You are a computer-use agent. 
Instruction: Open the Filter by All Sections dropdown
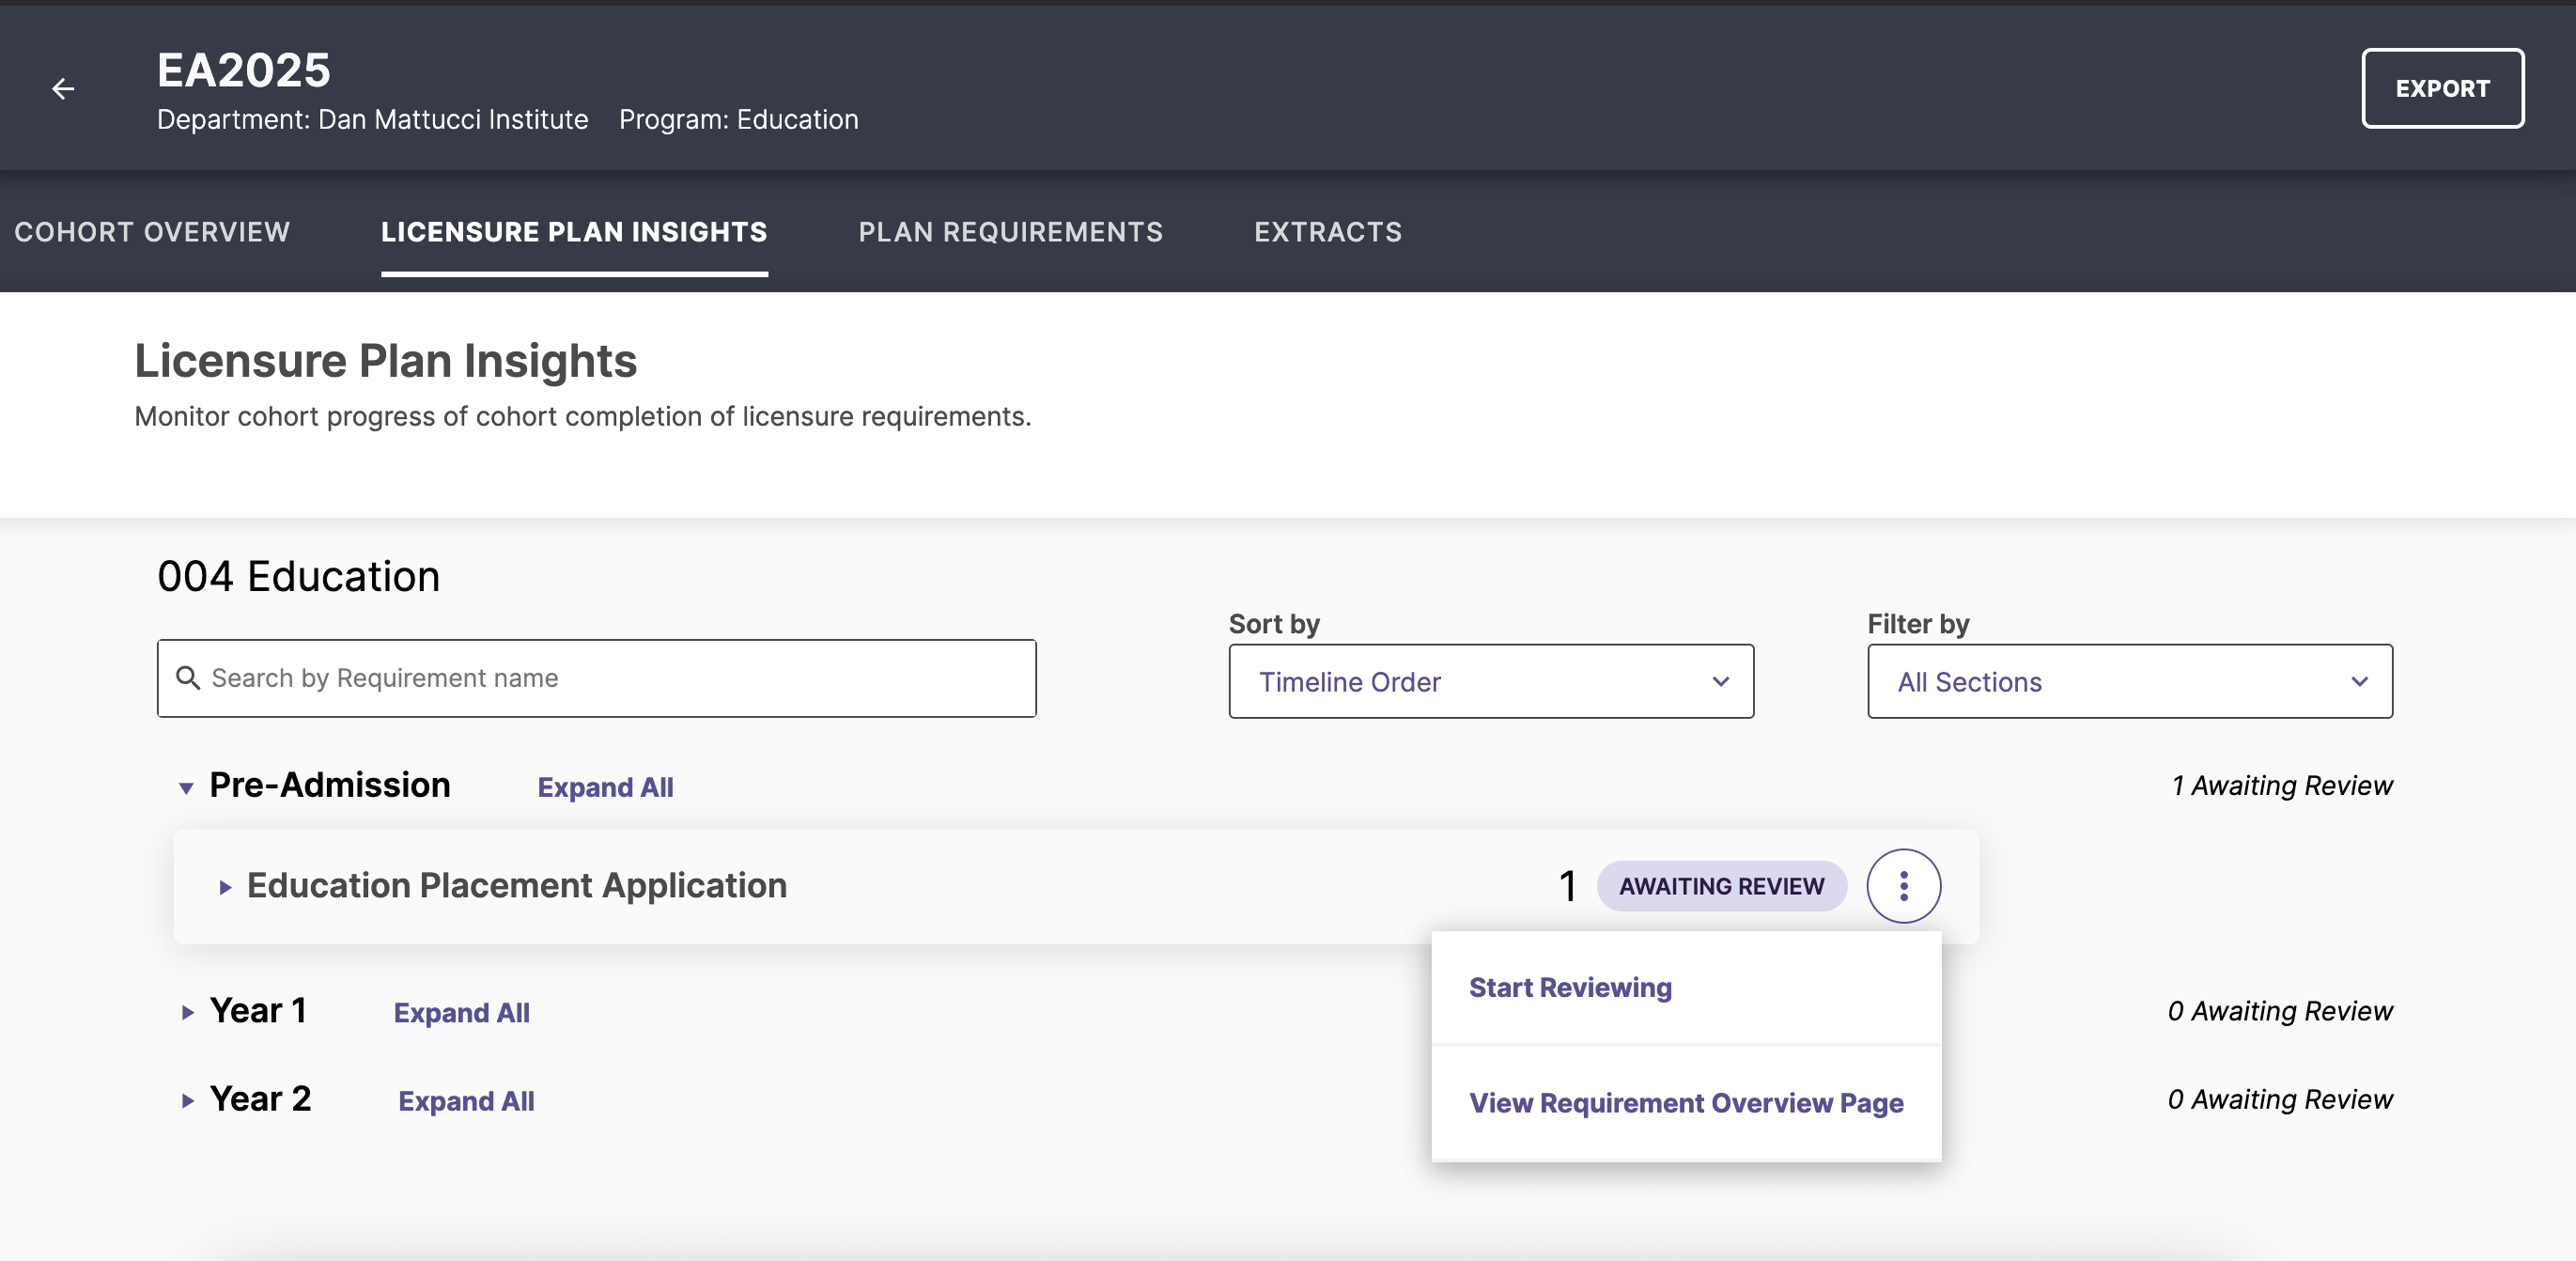(x=2129, y=681)
